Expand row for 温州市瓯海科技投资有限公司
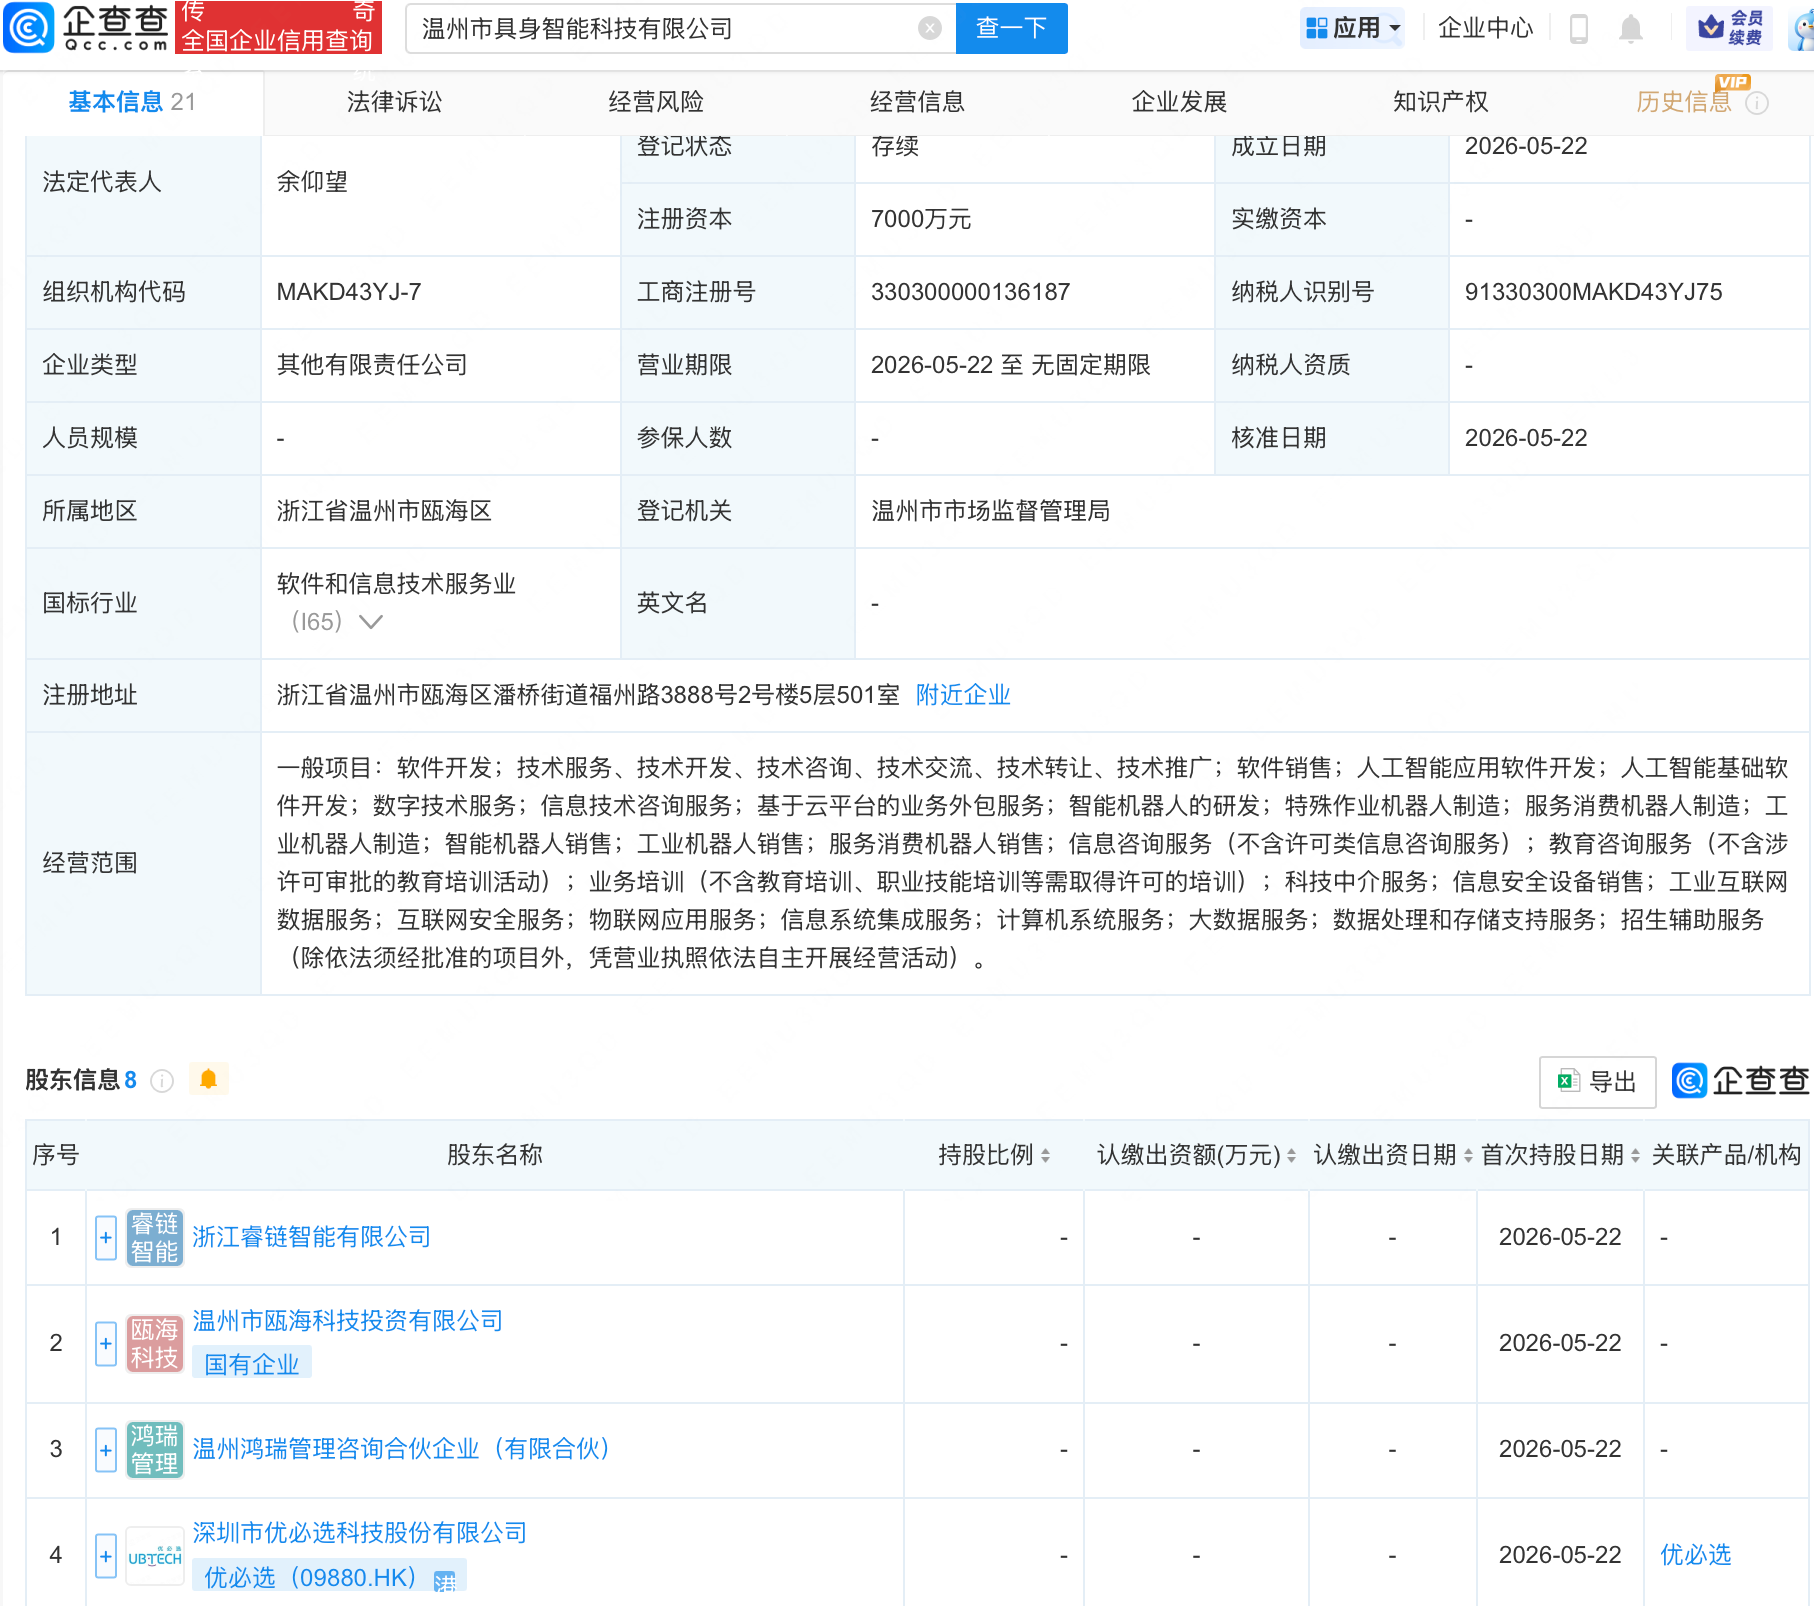 click(106, 1344)
